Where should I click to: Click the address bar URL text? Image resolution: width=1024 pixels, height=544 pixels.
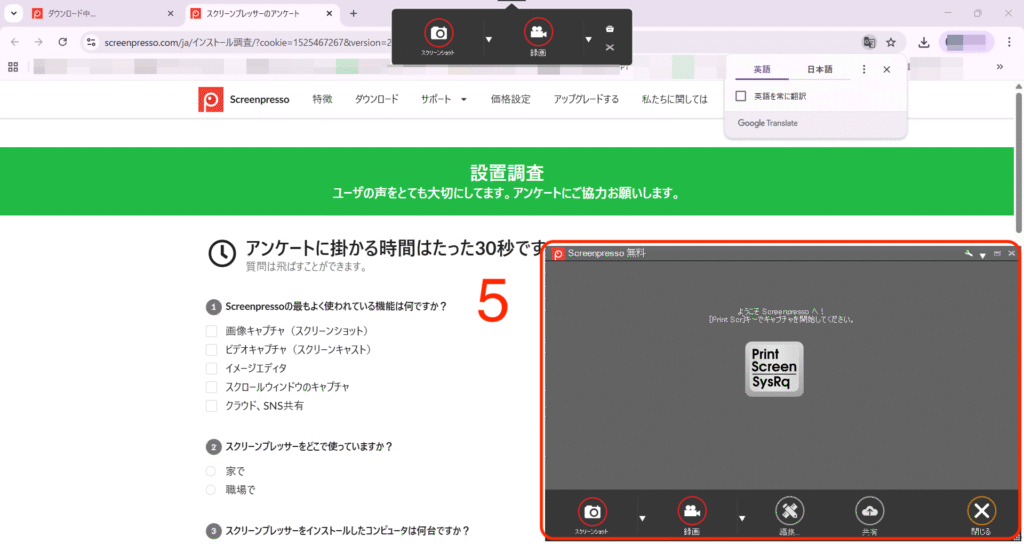pos(248,42)
